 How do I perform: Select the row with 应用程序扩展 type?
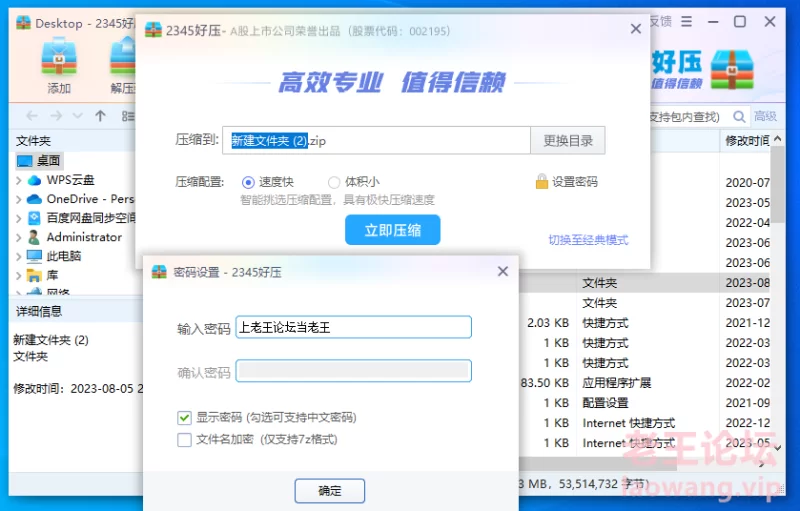(645, 383)
